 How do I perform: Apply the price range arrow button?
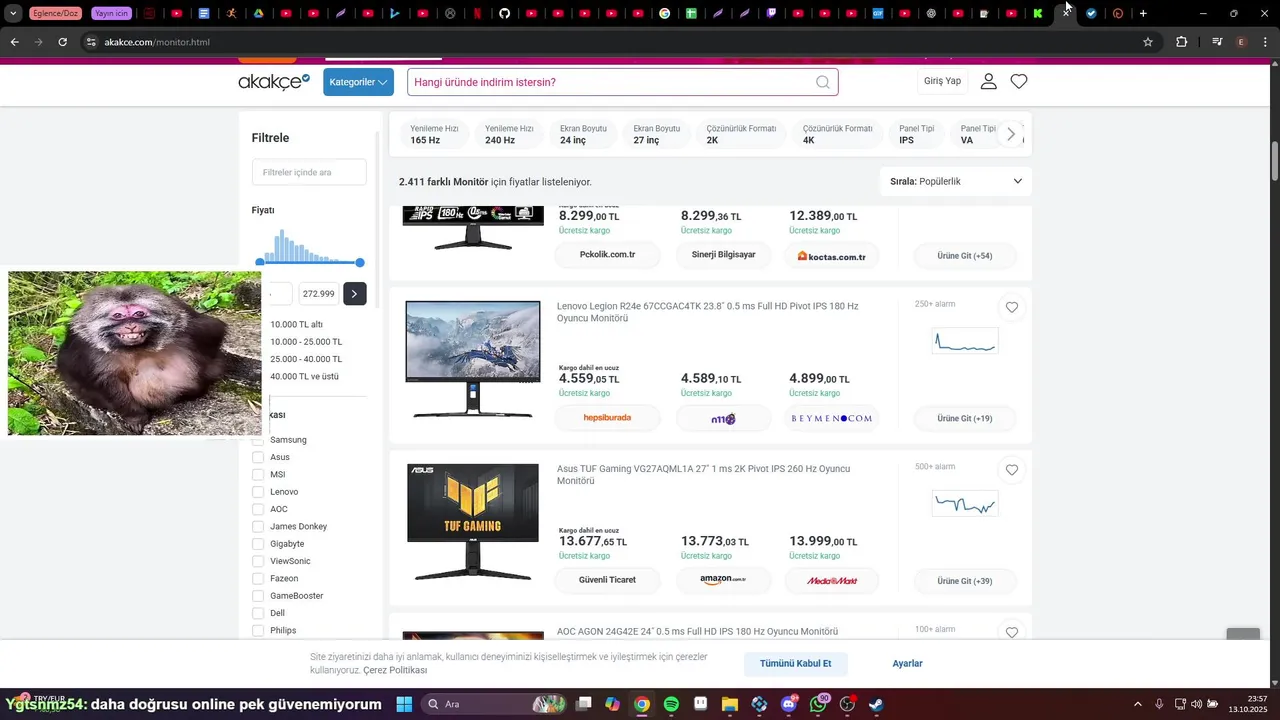[354, 294]
